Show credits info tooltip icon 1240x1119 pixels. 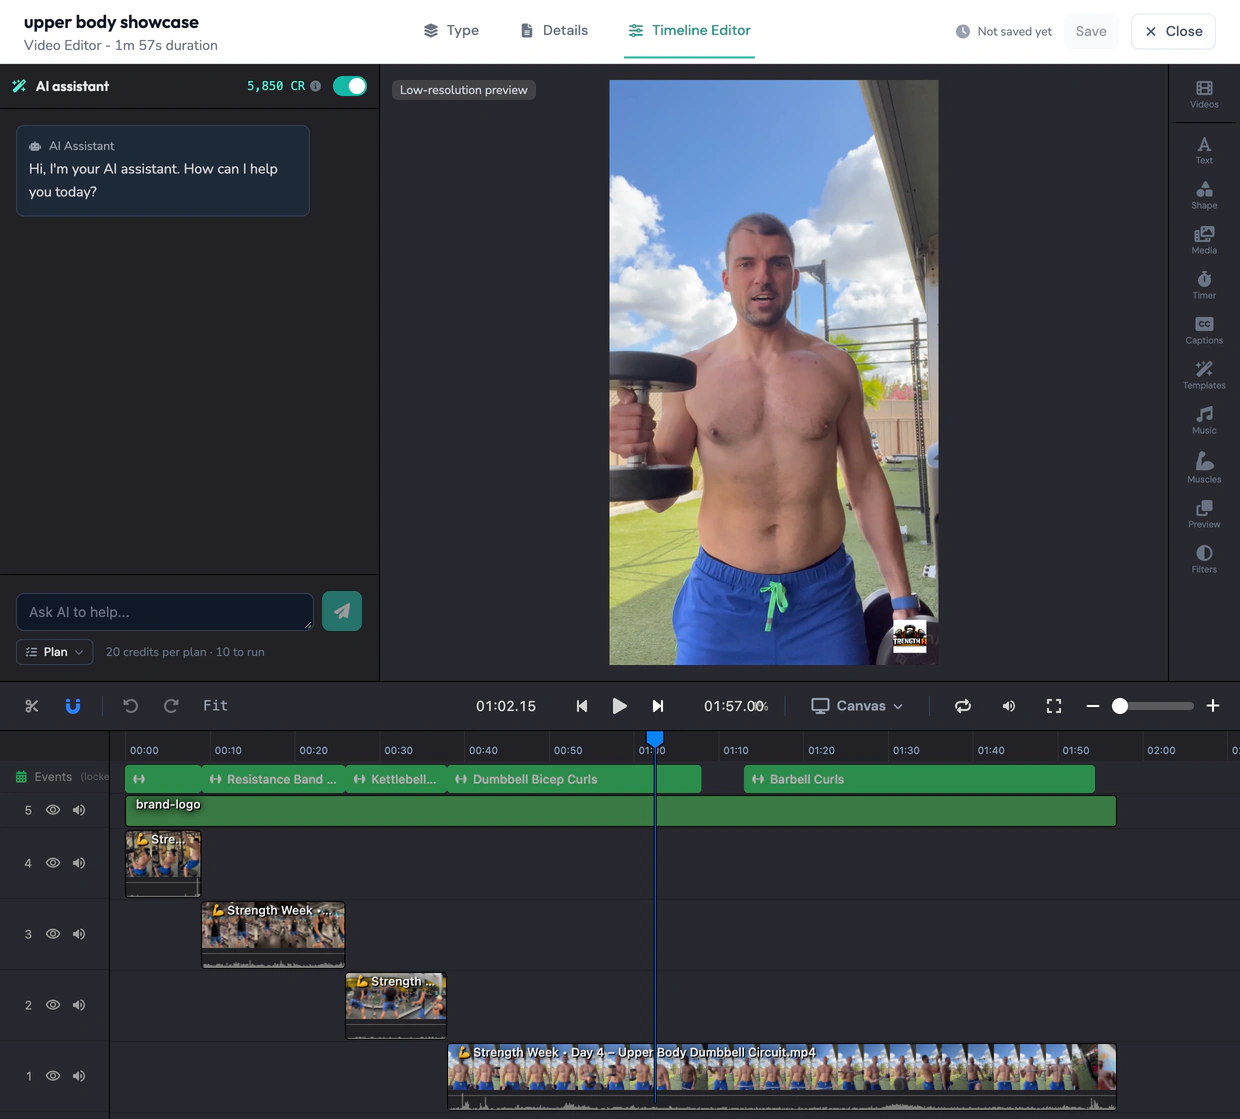point(316,86)
